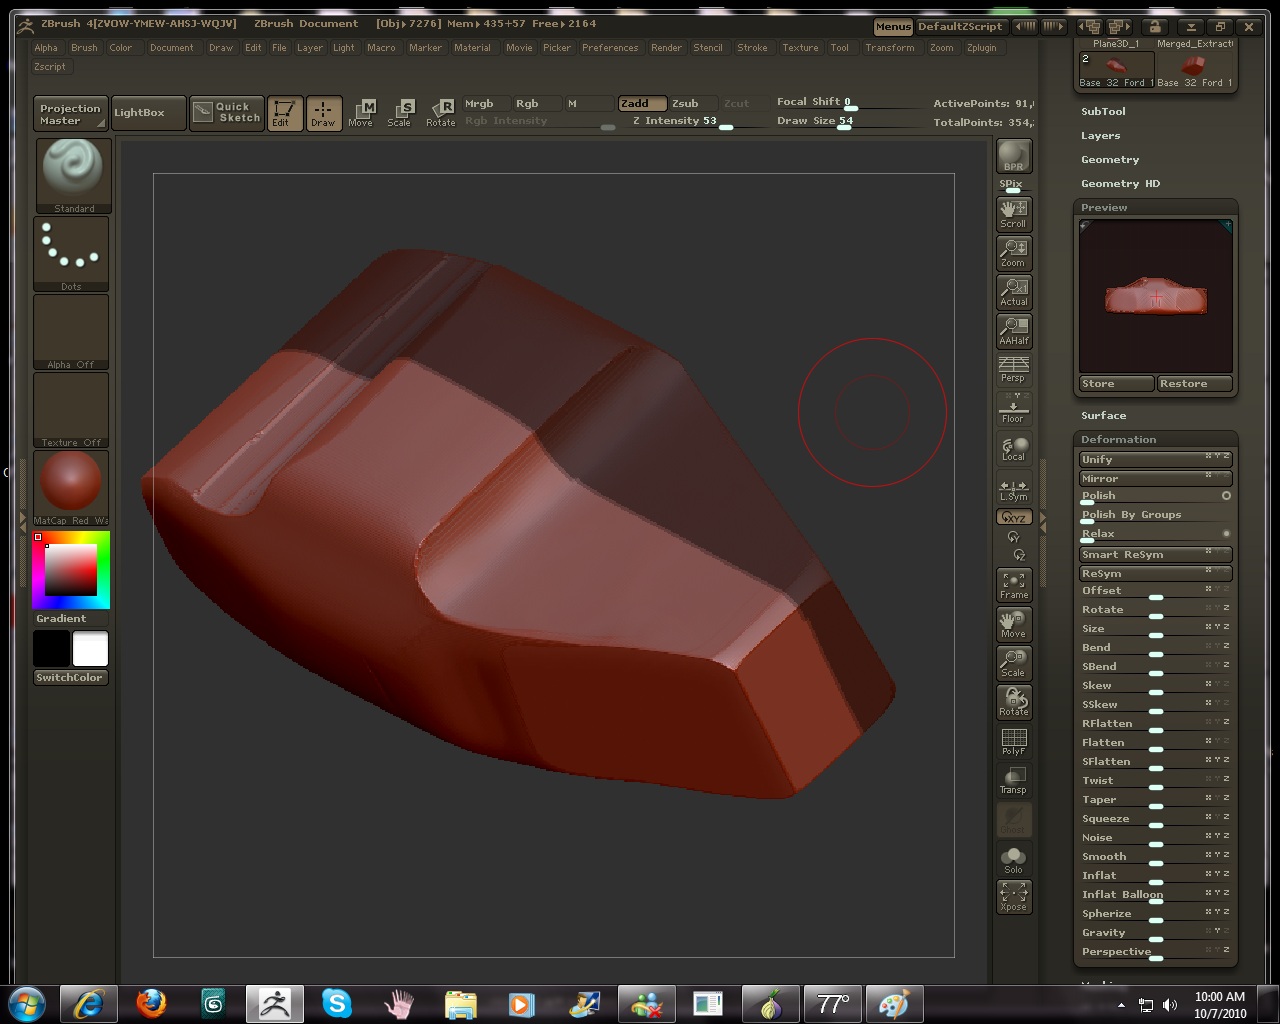Viewport: 1280px width, 1024px height.
Task: Open the MatCap Red Wax material picker
Action: (71, 487)
